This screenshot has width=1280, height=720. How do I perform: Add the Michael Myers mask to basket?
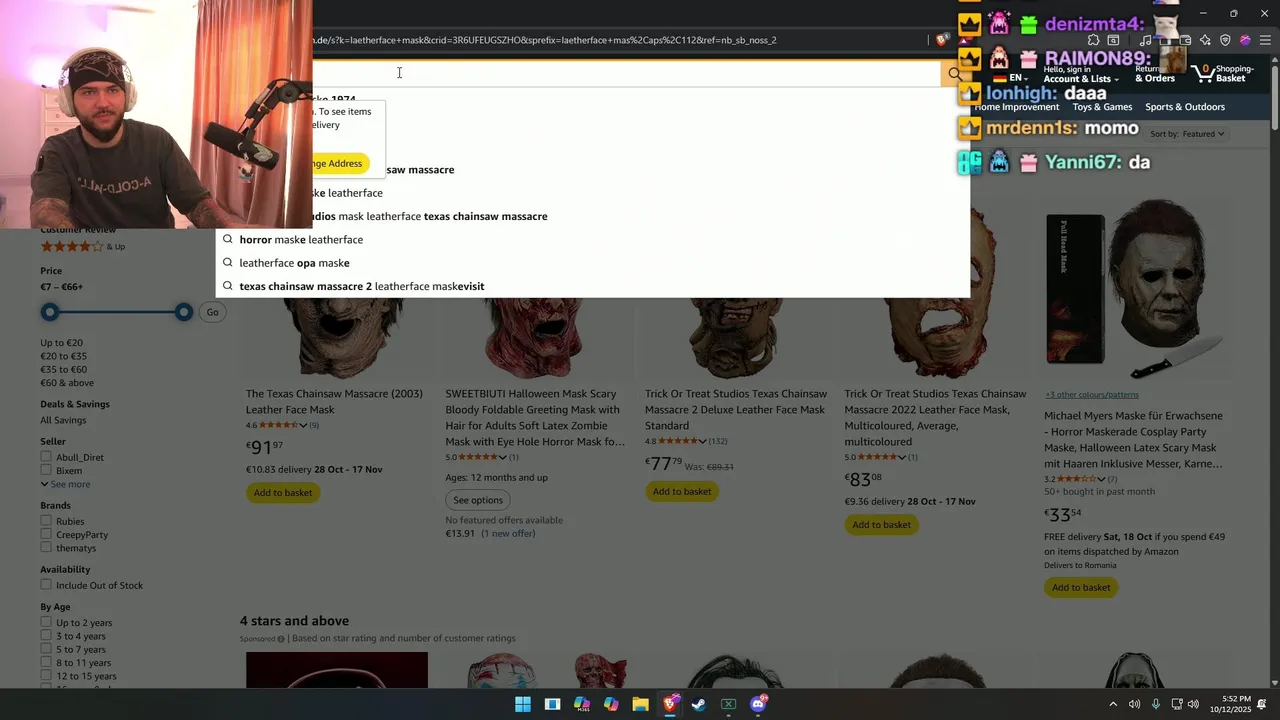click(1081, 587)
